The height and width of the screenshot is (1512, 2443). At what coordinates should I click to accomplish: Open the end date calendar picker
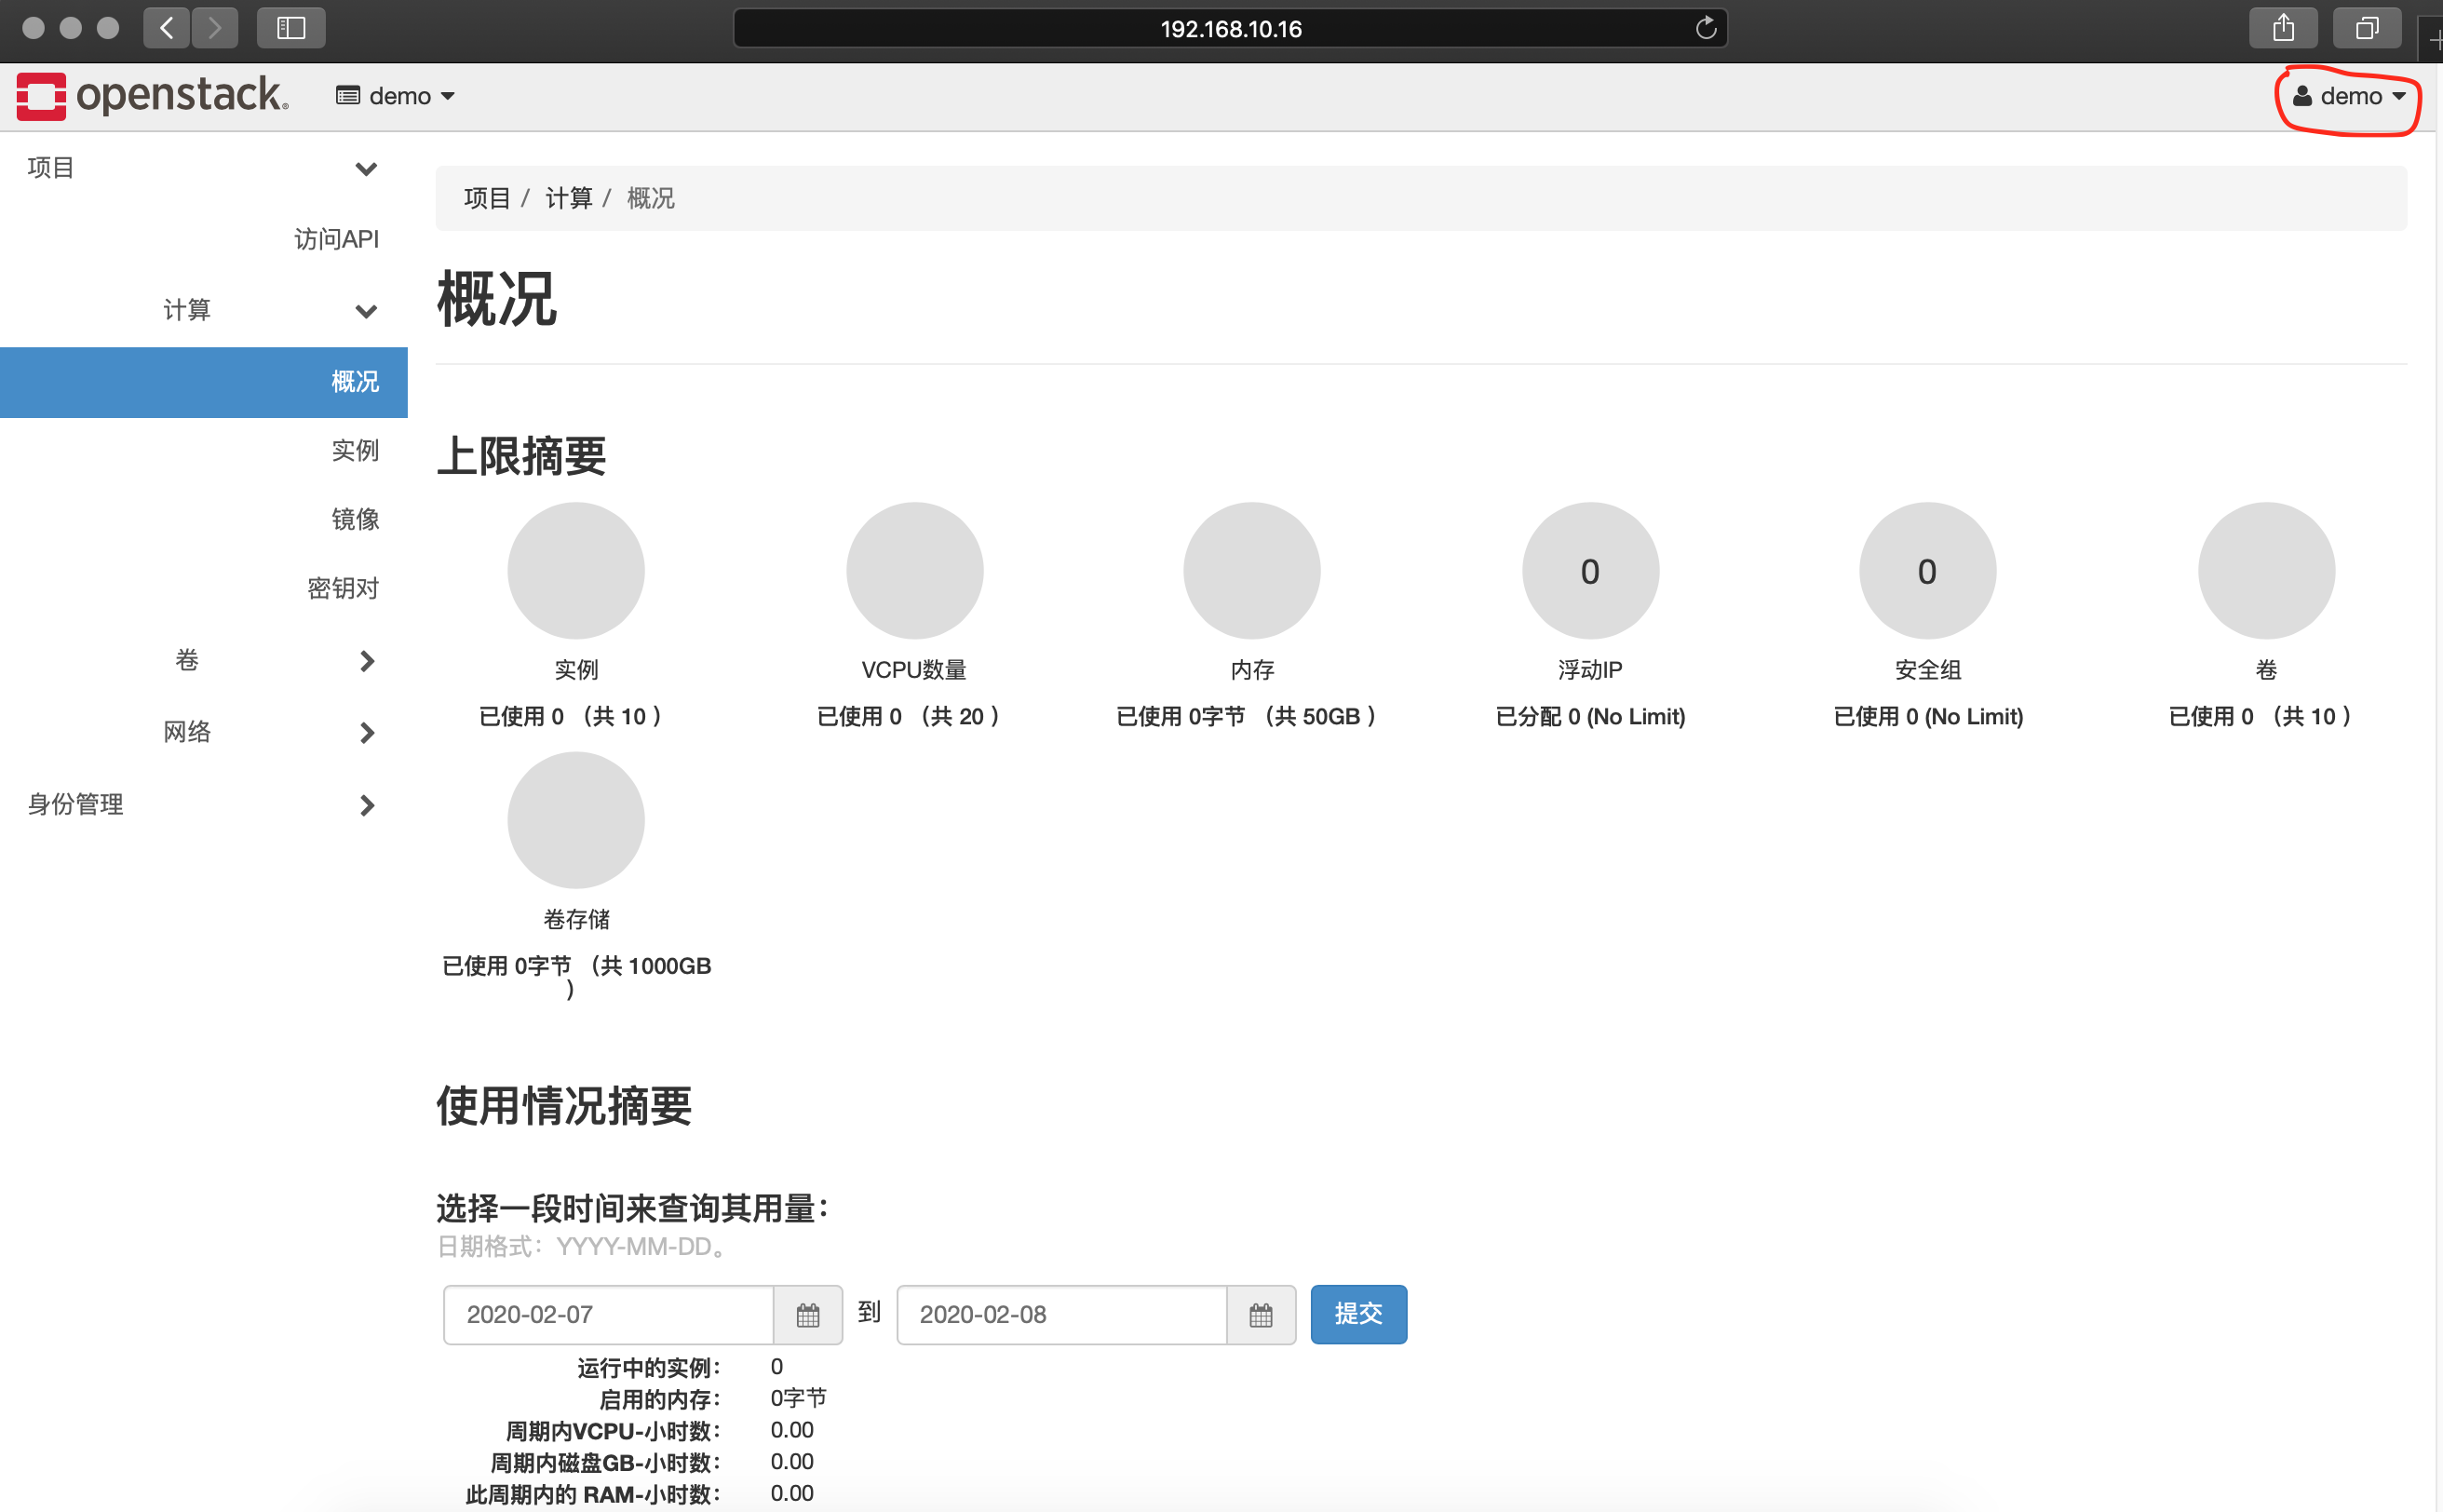1261,1315
